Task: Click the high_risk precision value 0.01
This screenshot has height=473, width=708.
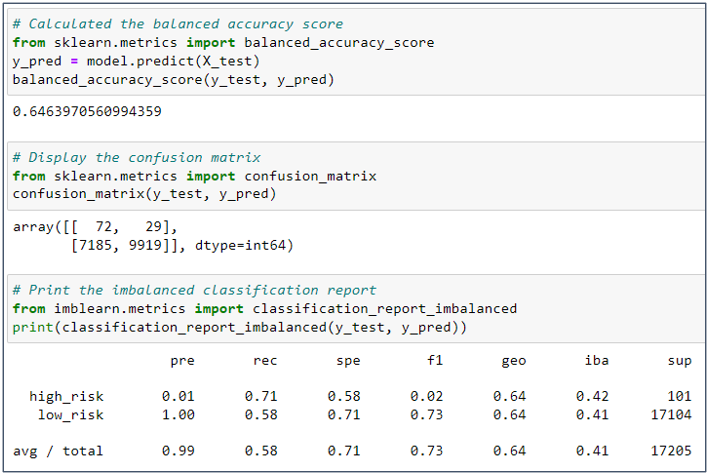Action: [178, 396]
